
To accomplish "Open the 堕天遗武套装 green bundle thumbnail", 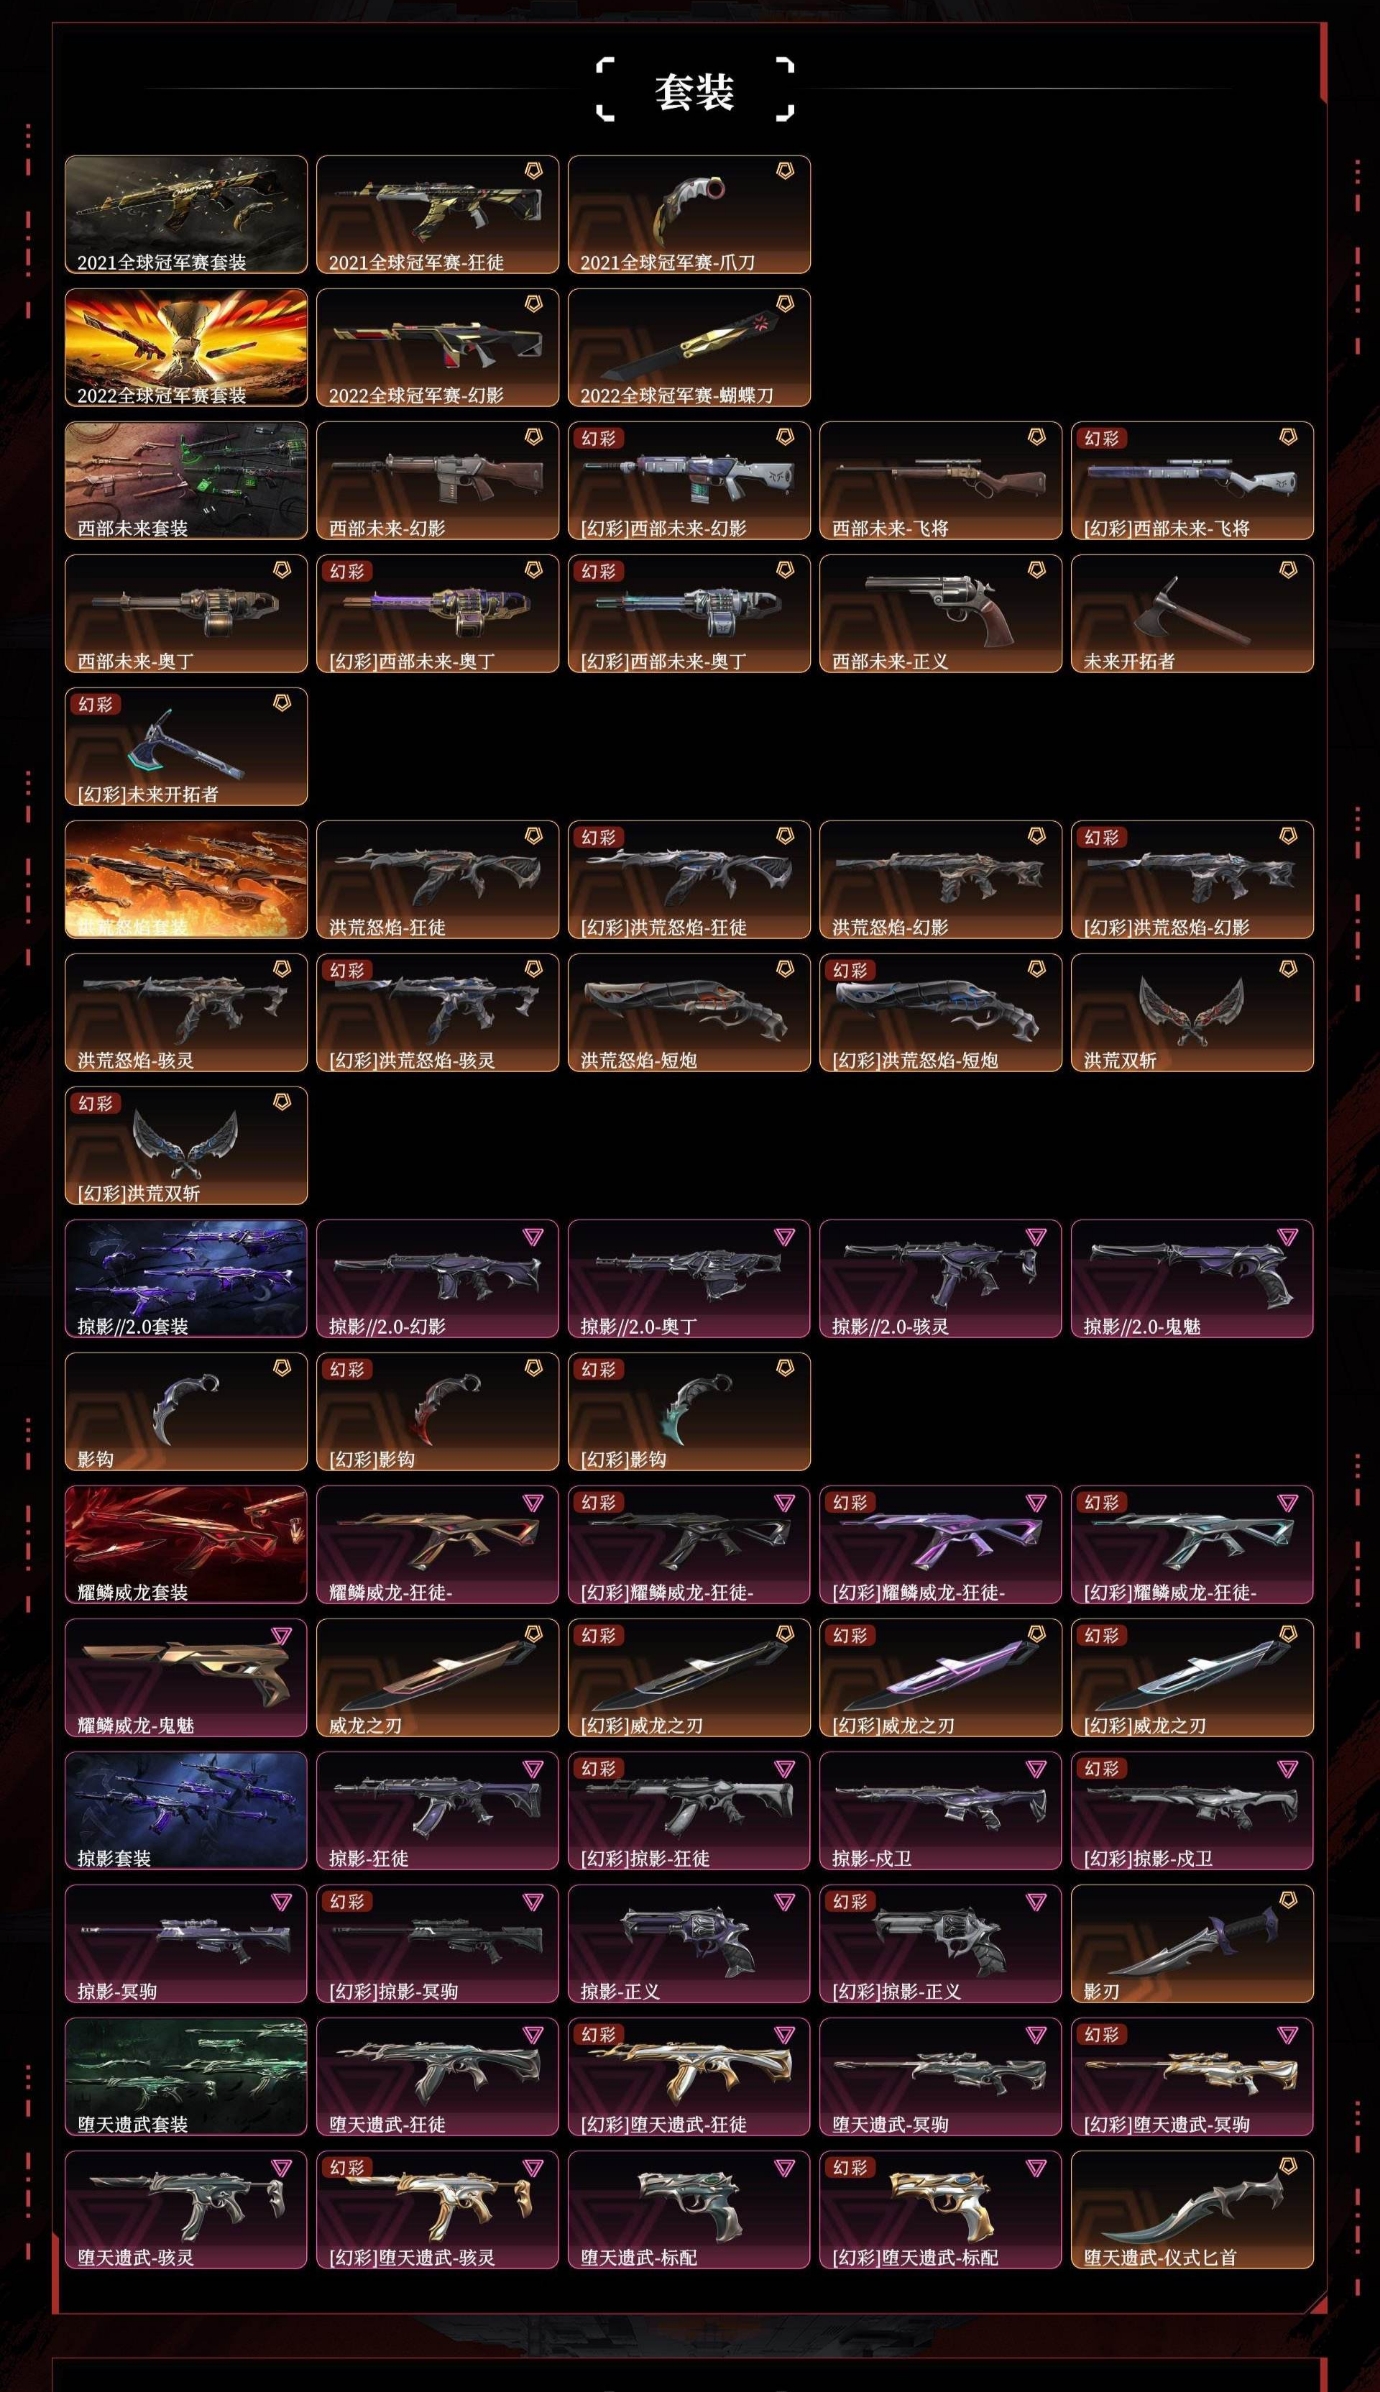I will pyautogui.click(x=186, y=2076).
